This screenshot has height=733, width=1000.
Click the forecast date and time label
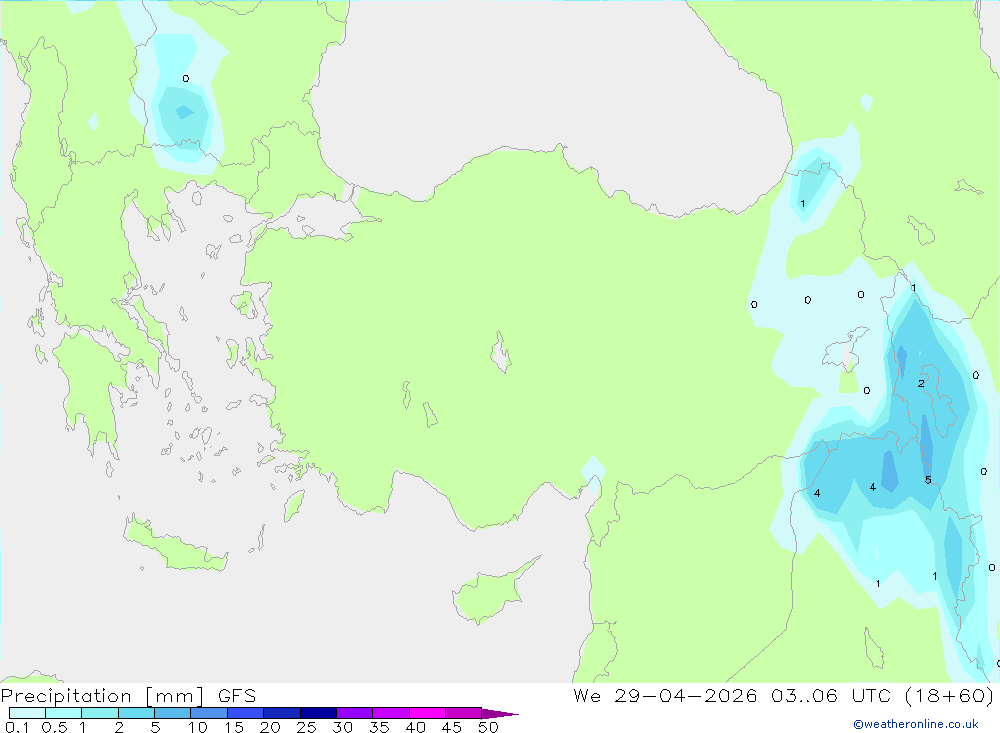783,695
